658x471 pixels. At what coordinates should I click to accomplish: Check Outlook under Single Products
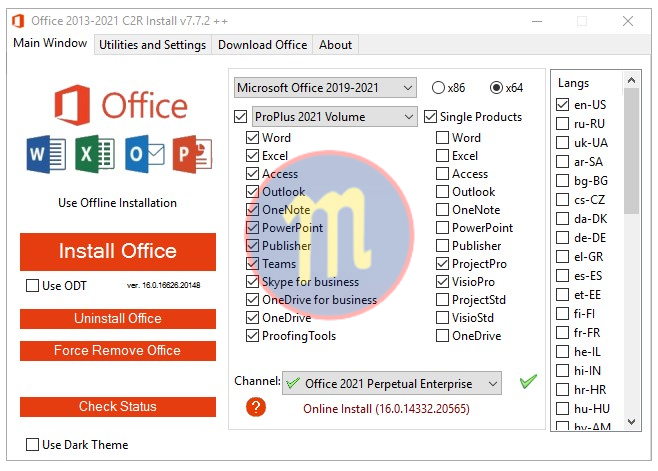(x=442, y=192)
